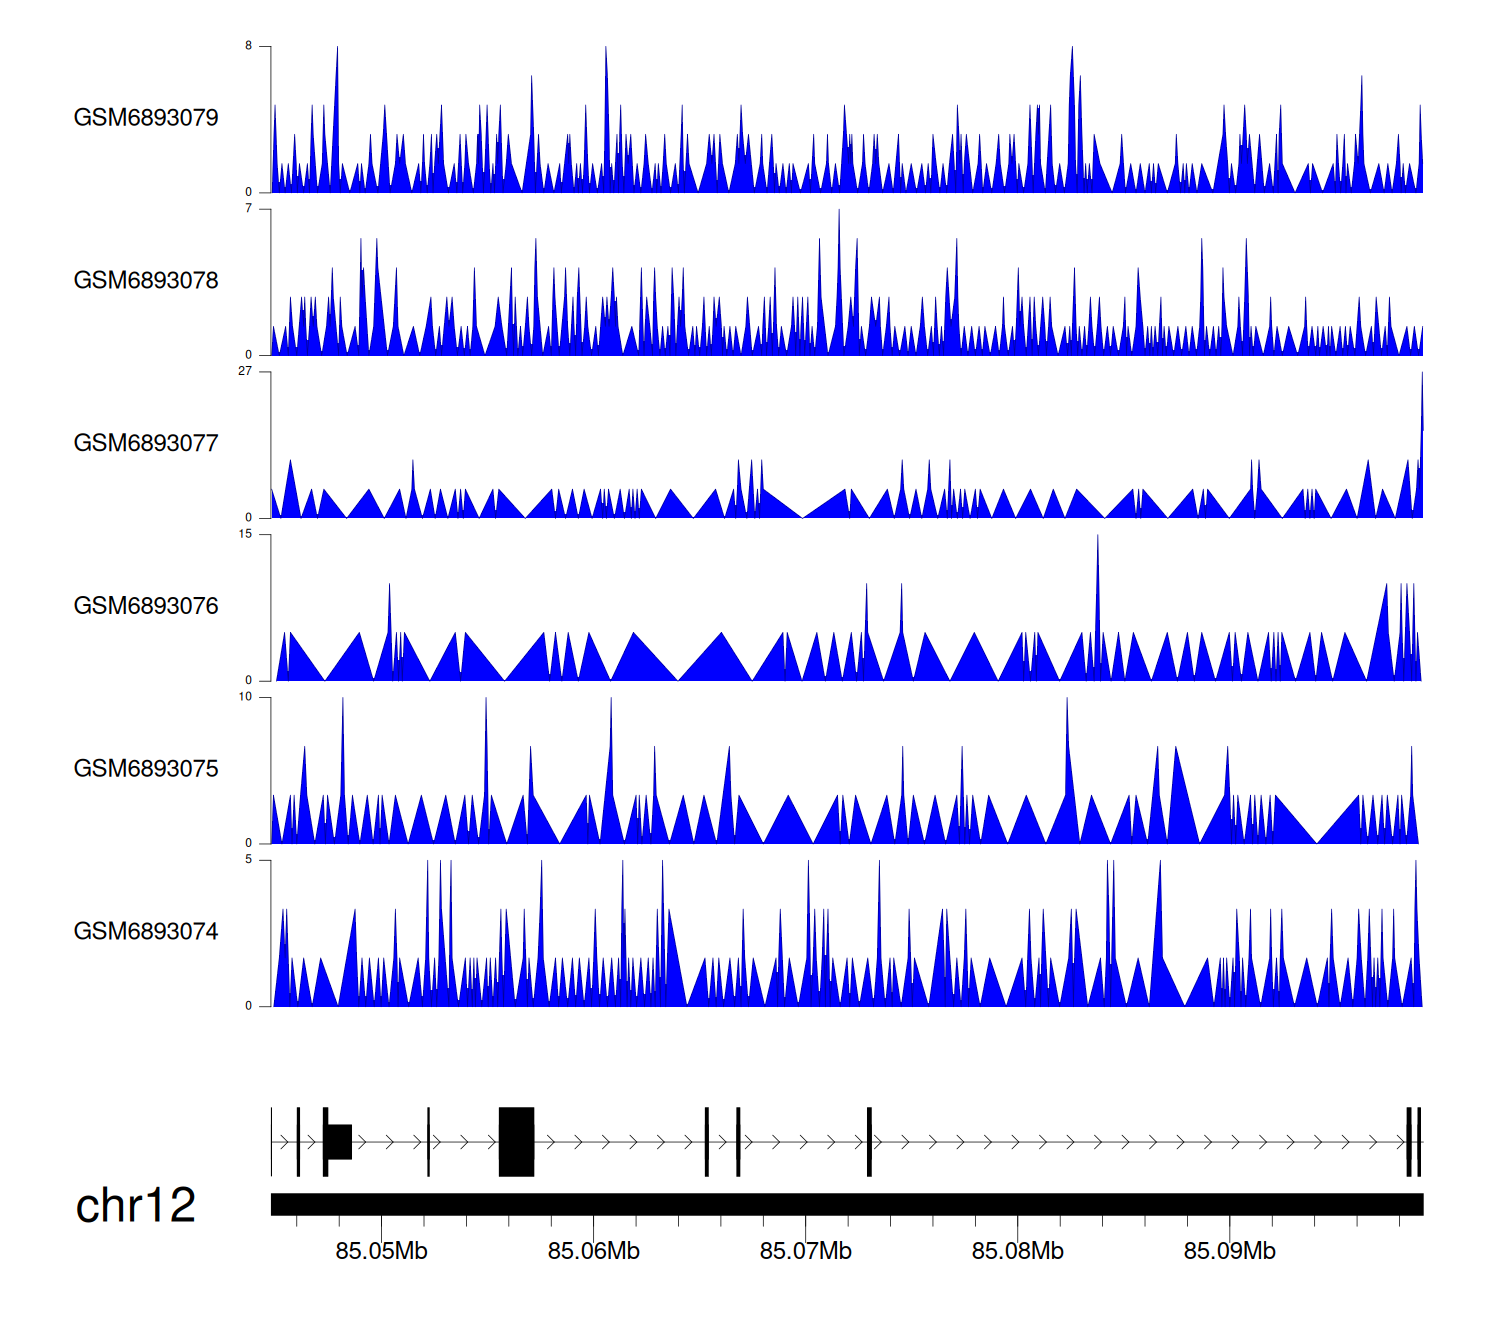
Task: Select the GSM6893078 track label
Action: pos(146,281)
